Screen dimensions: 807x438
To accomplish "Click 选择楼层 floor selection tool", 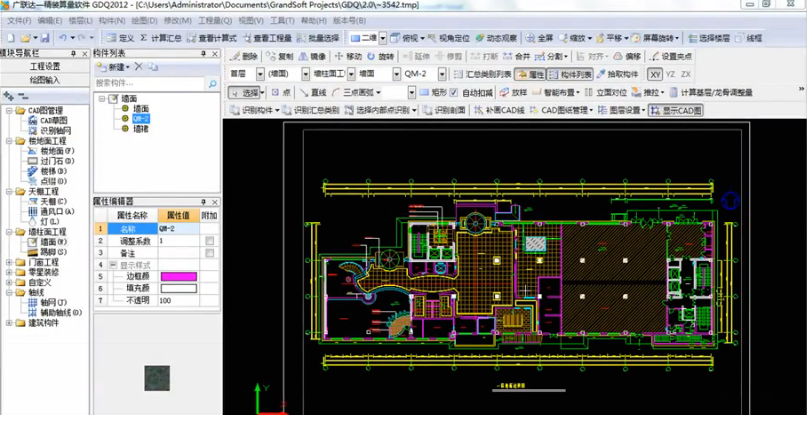I will click(x=709, y=38).
